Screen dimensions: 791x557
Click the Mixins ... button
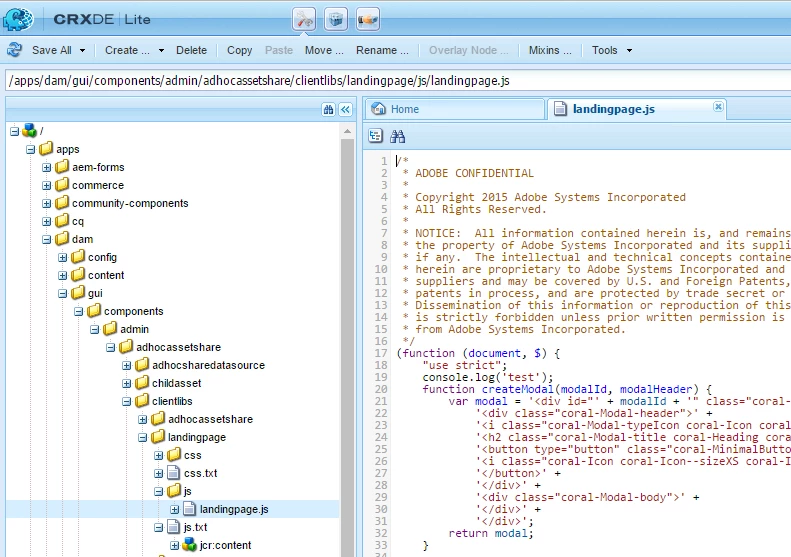coord(550,50)
